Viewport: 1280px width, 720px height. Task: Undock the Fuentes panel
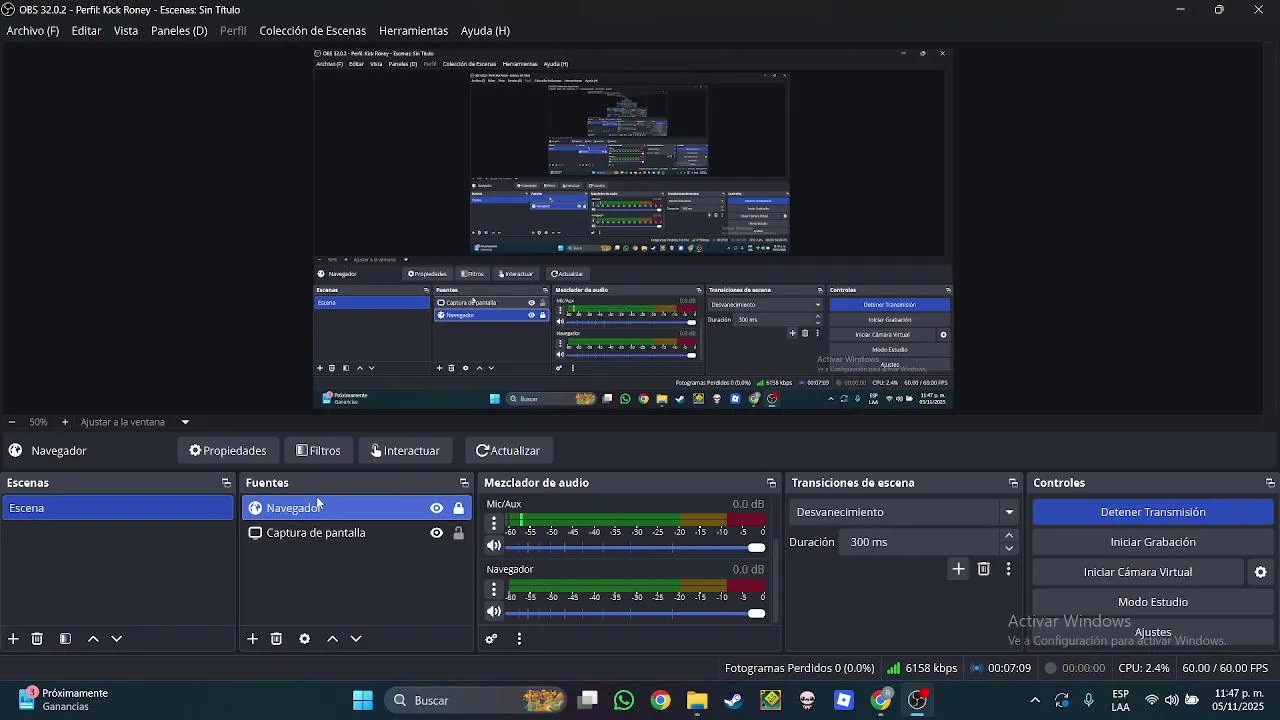tap(464, 483)
